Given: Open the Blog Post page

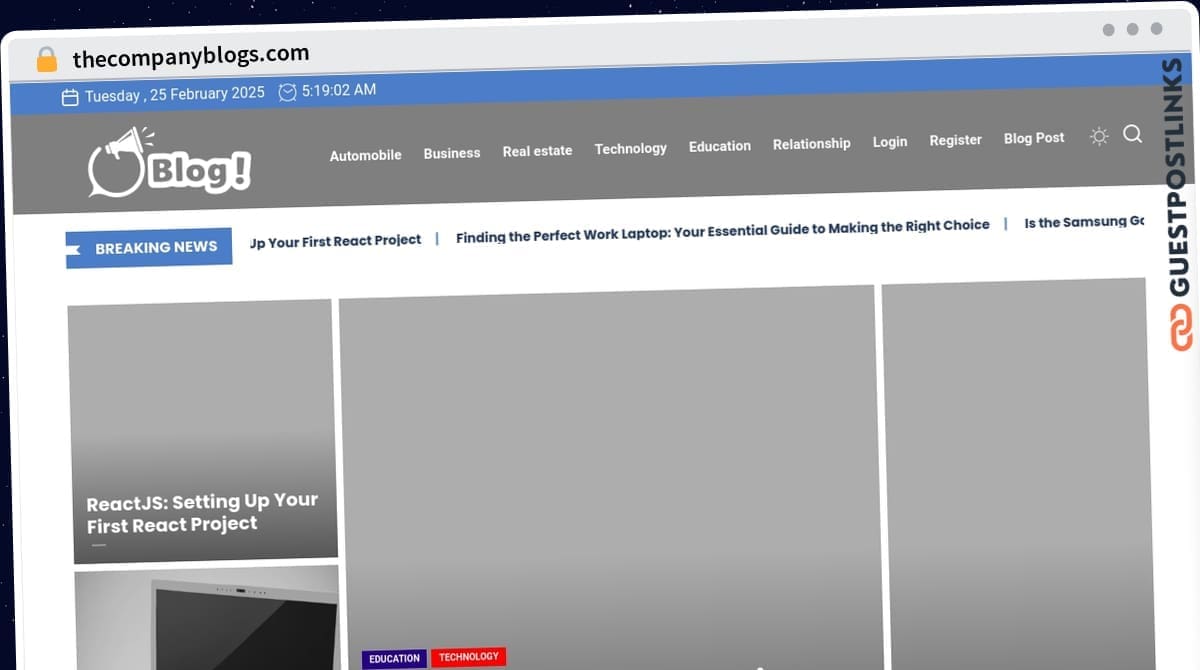Looking at the screenshot, I should pyautogui.click(x=1034, y=138).
